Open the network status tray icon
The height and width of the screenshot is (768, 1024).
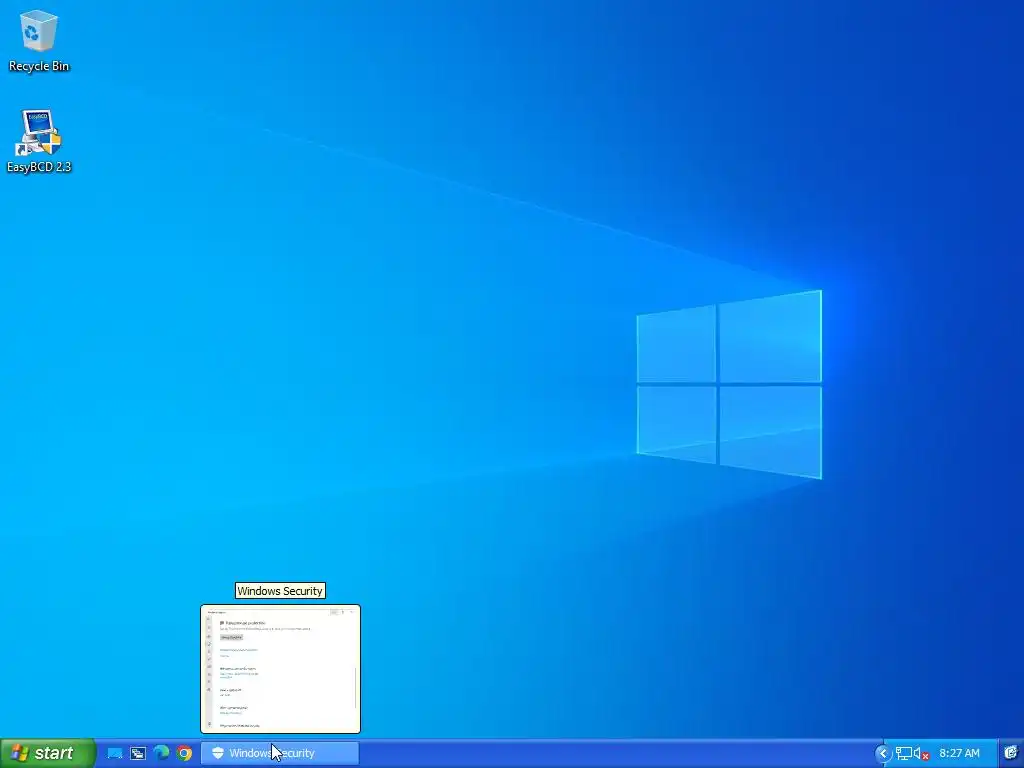pos(904,754)
